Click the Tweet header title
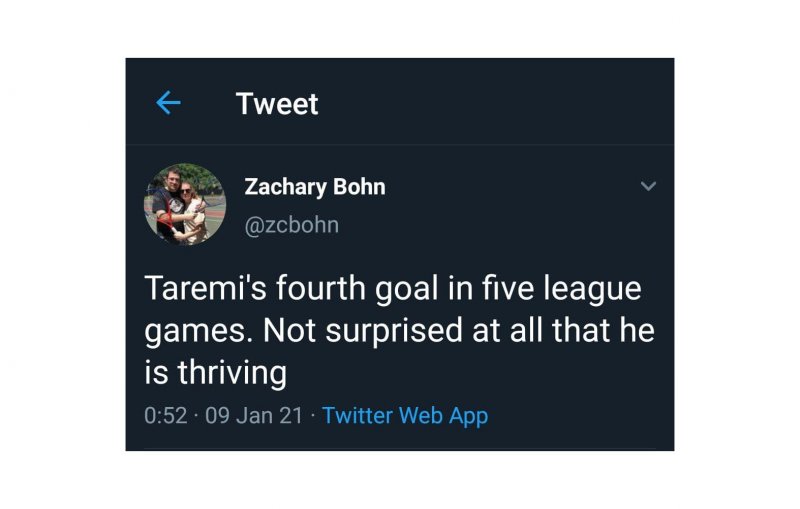Image resolution: width=800 pixels, height=509 pixels. pos(277,103)
